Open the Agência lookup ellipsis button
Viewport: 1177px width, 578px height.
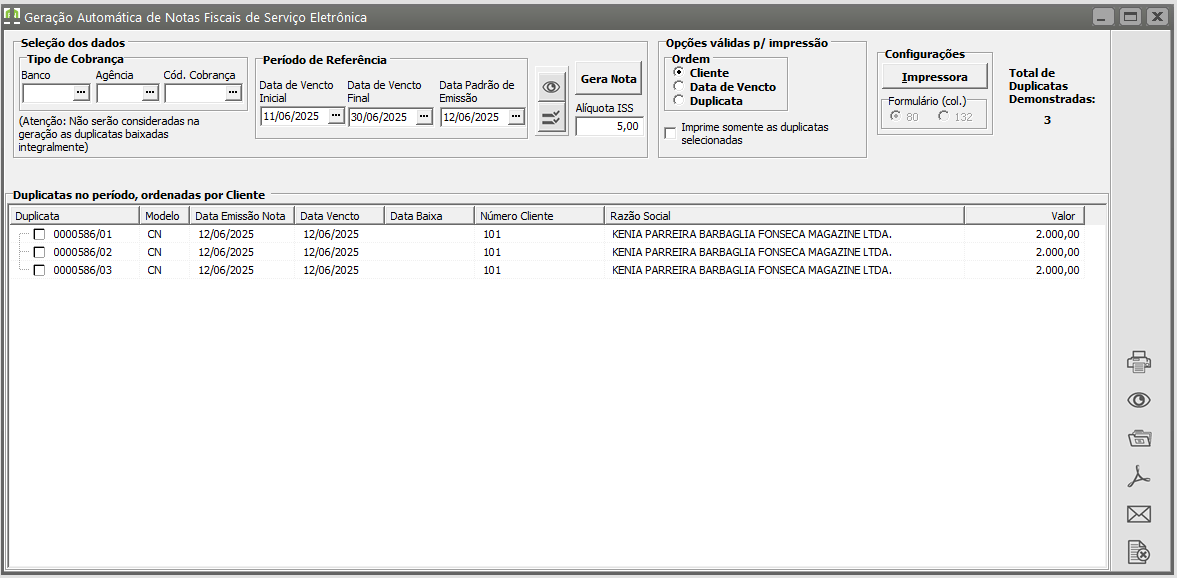[x=150, y=92]
